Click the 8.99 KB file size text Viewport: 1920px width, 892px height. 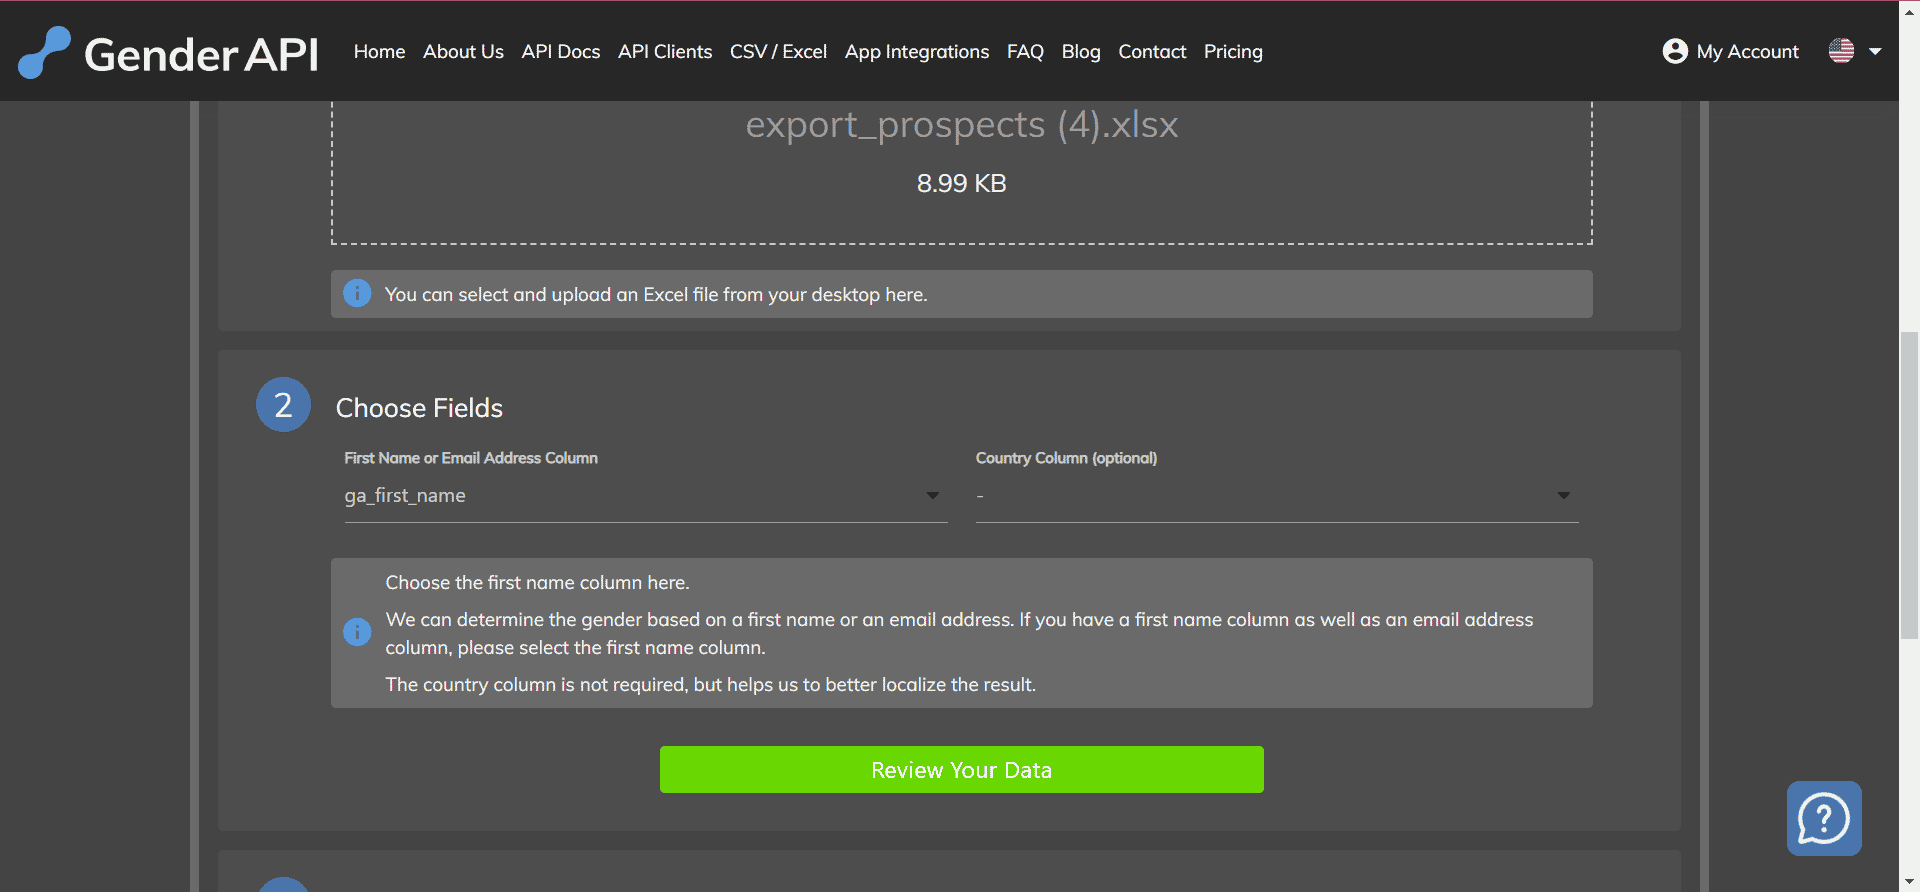tap(961, 183)
